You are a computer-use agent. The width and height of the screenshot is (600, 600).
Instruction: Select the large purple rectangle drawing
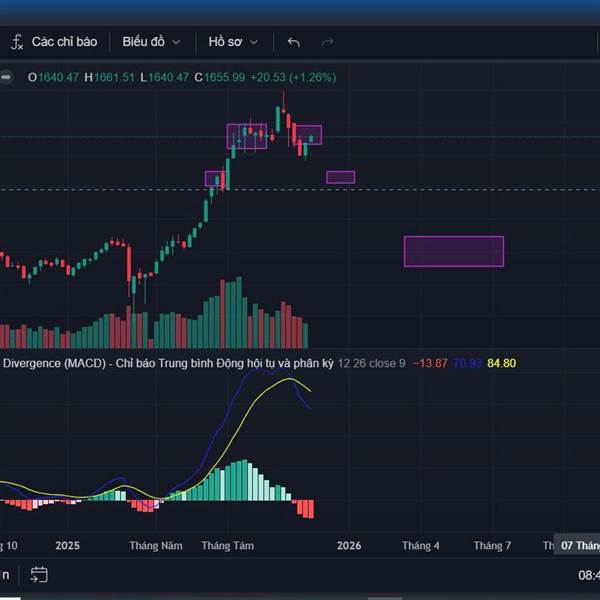[x=453, y=251]
